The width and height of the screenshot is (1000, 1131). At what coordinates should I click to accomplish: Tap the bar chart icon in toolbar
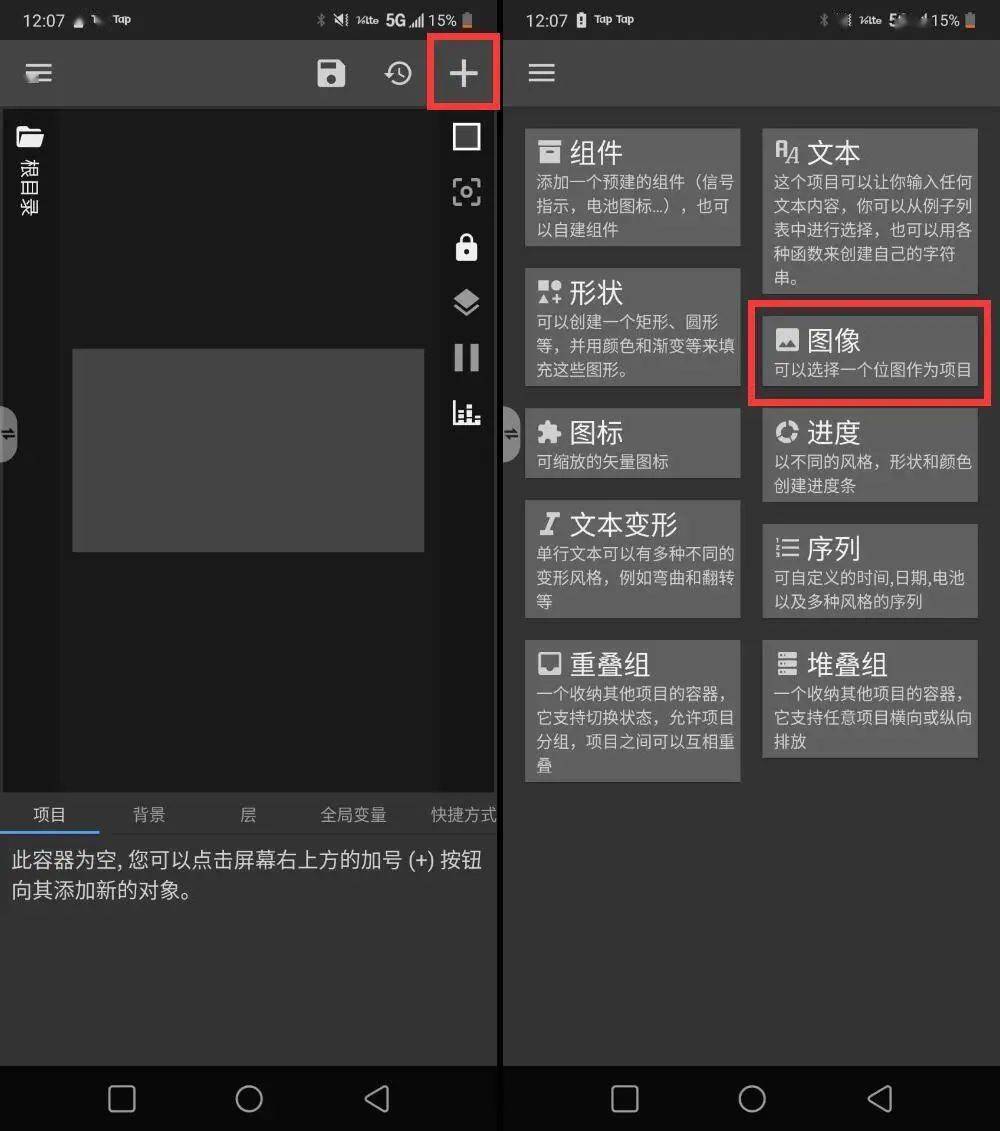pos(466,413)
